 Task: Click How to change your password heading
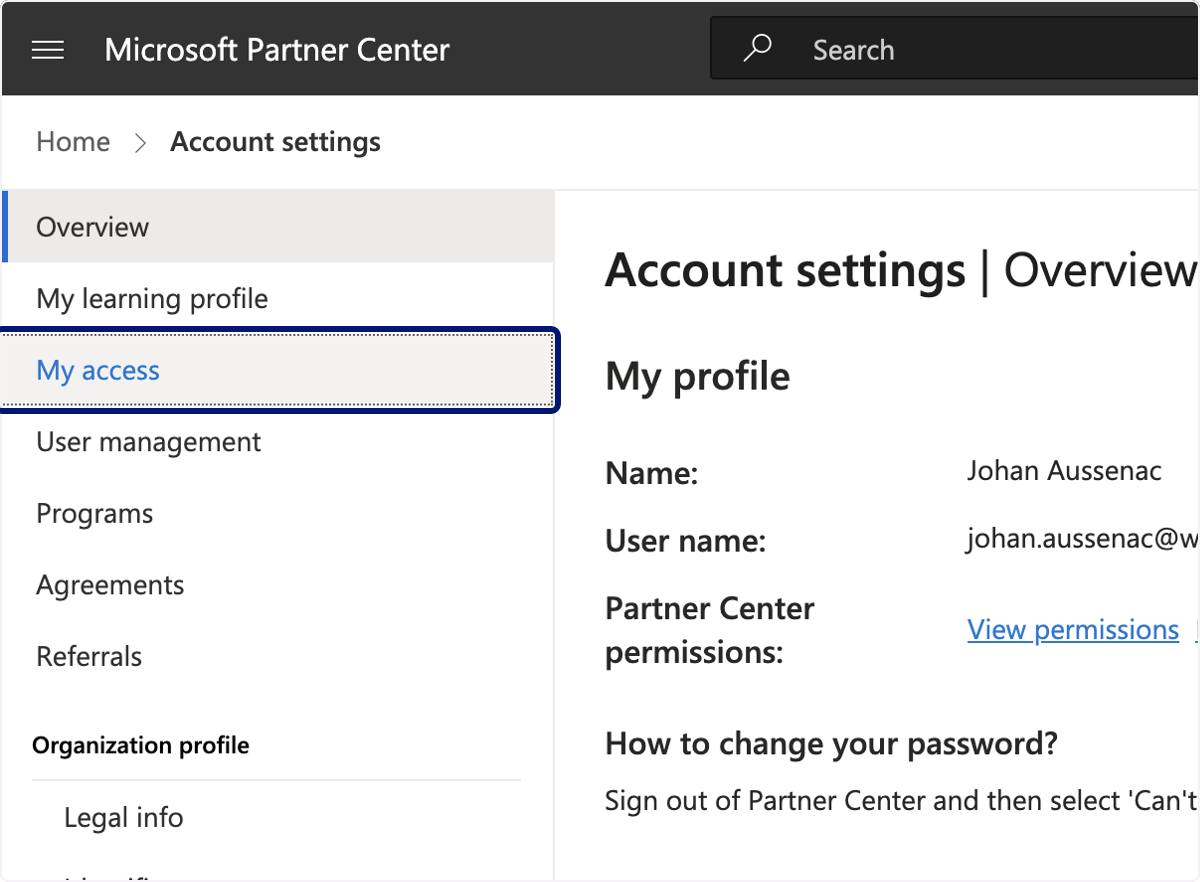[832, 744]
